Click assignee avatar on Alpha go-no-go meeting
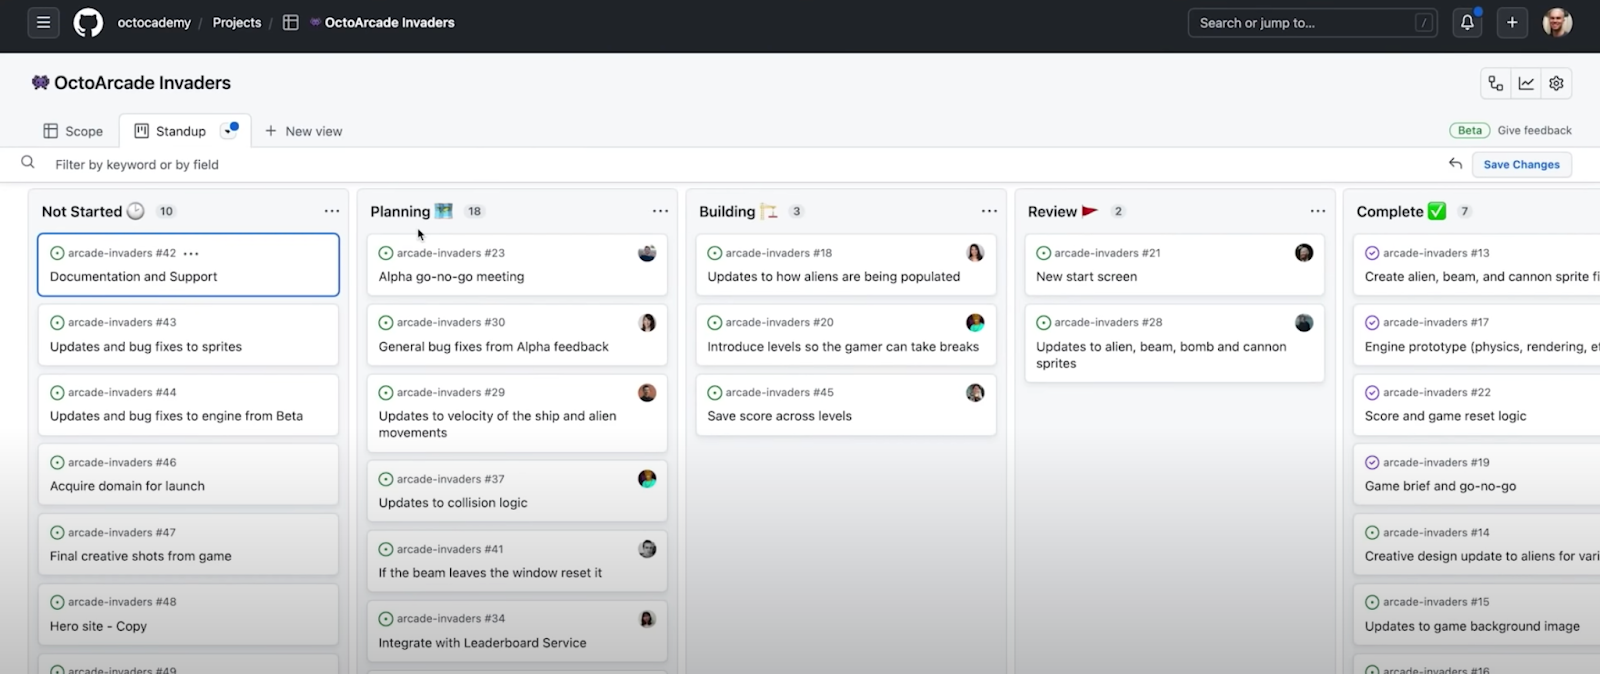 [x=647, y=253]
